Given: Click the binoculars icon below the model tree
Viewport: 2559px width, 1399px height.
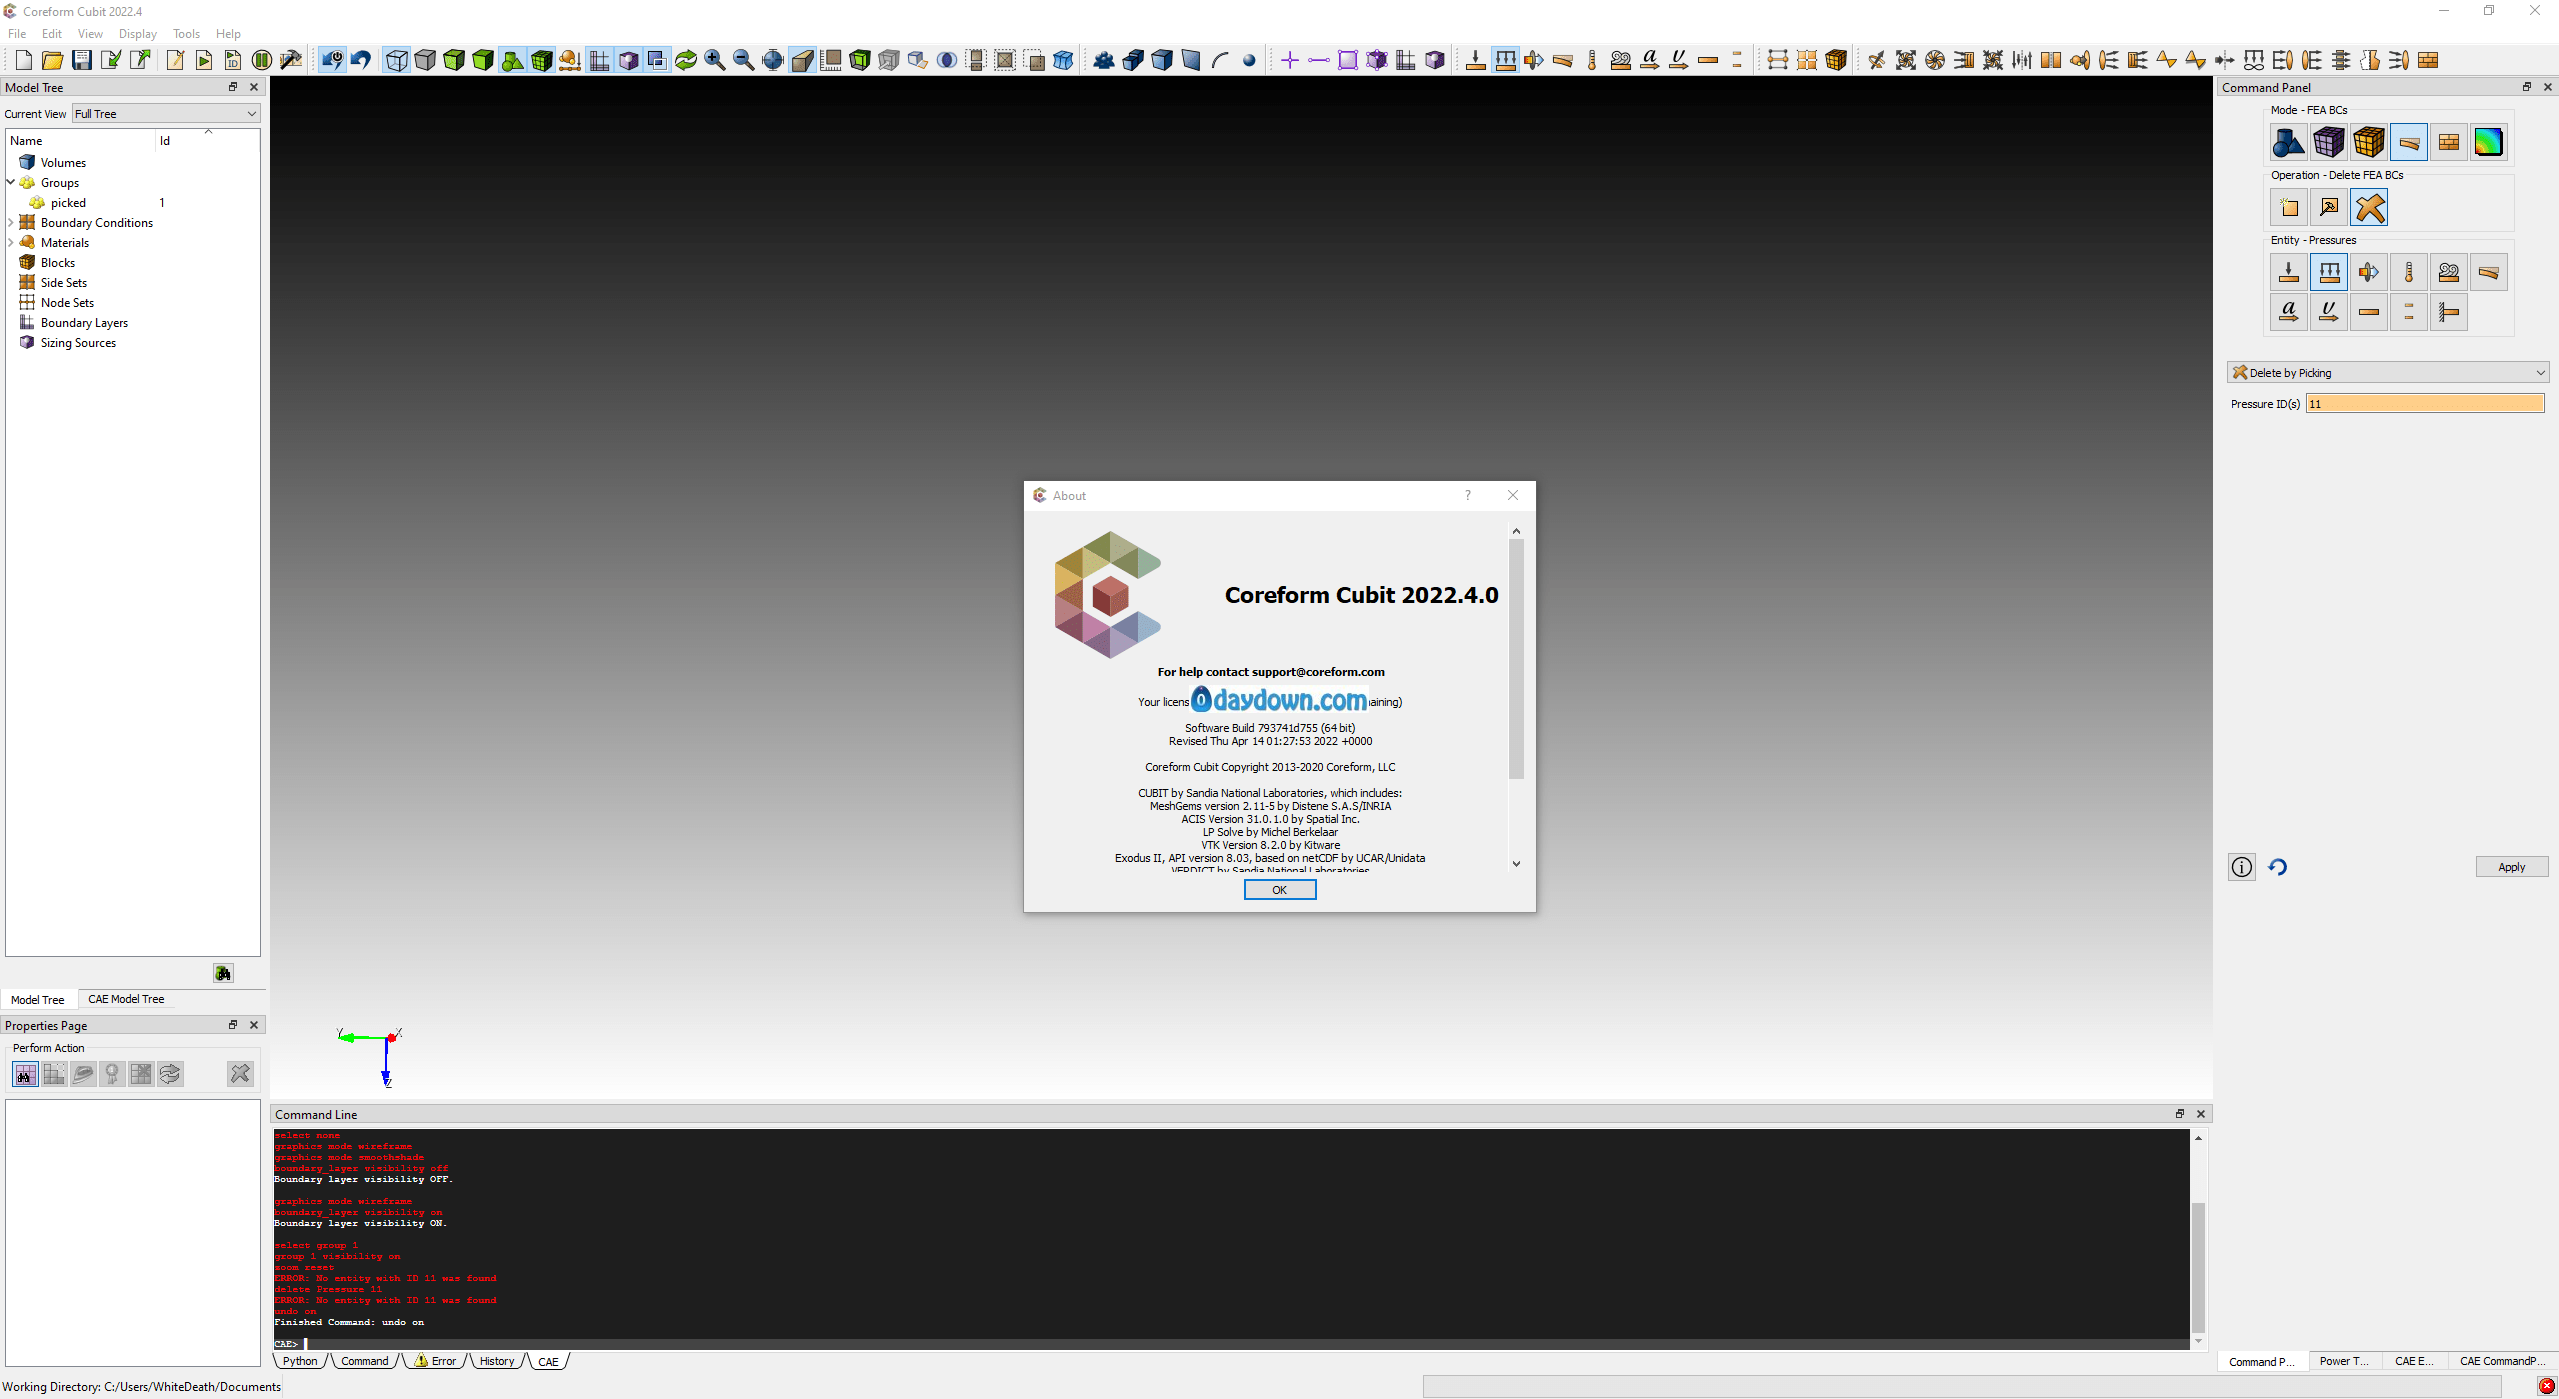Looking at the screenshot, I should point(223,973).
